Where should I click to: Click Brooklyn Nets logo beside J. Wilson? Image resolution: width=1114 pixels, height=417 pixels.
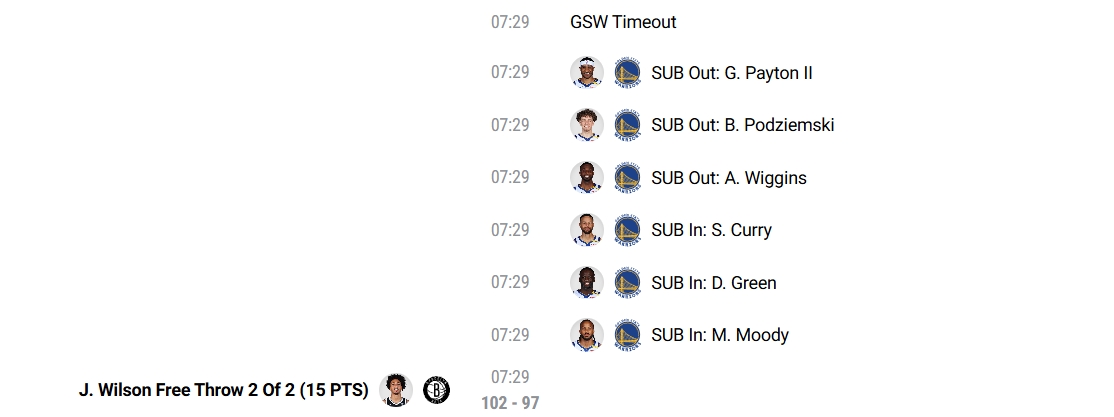point(436,390)
